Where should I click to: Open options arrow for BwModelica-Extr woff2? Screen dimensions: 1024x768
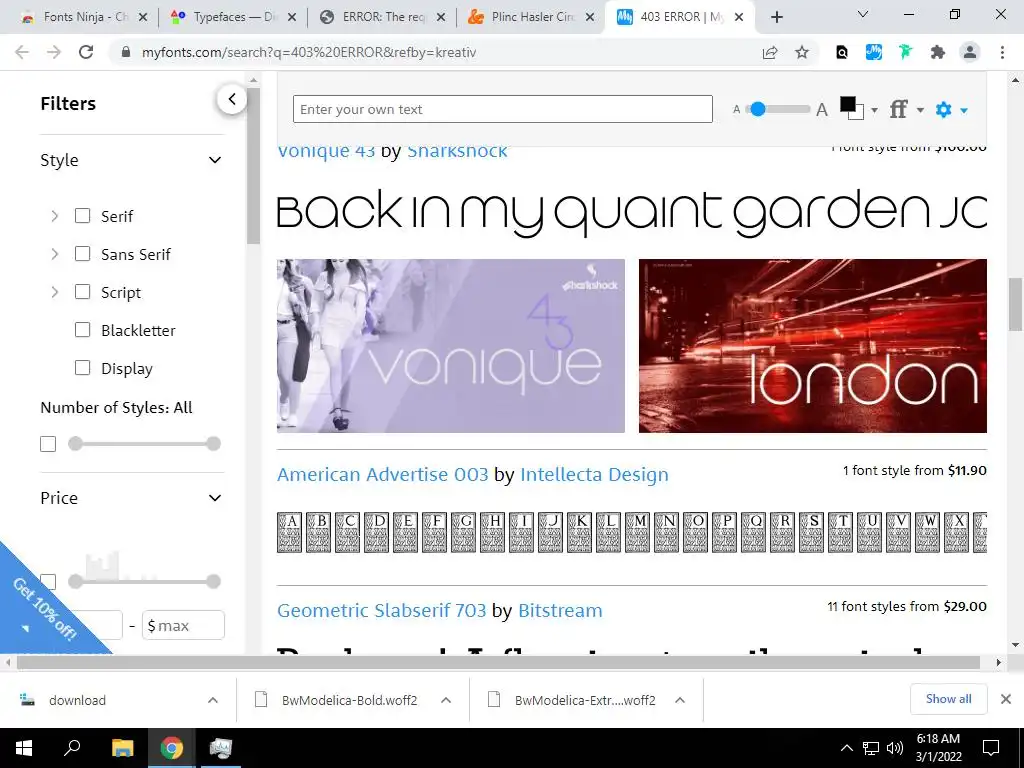pos(680,700)
